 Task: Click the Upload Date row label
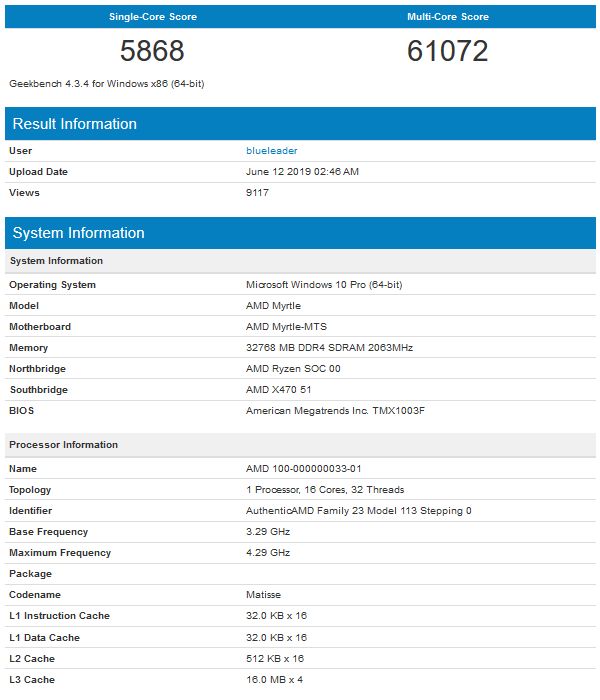coord(38,172)
